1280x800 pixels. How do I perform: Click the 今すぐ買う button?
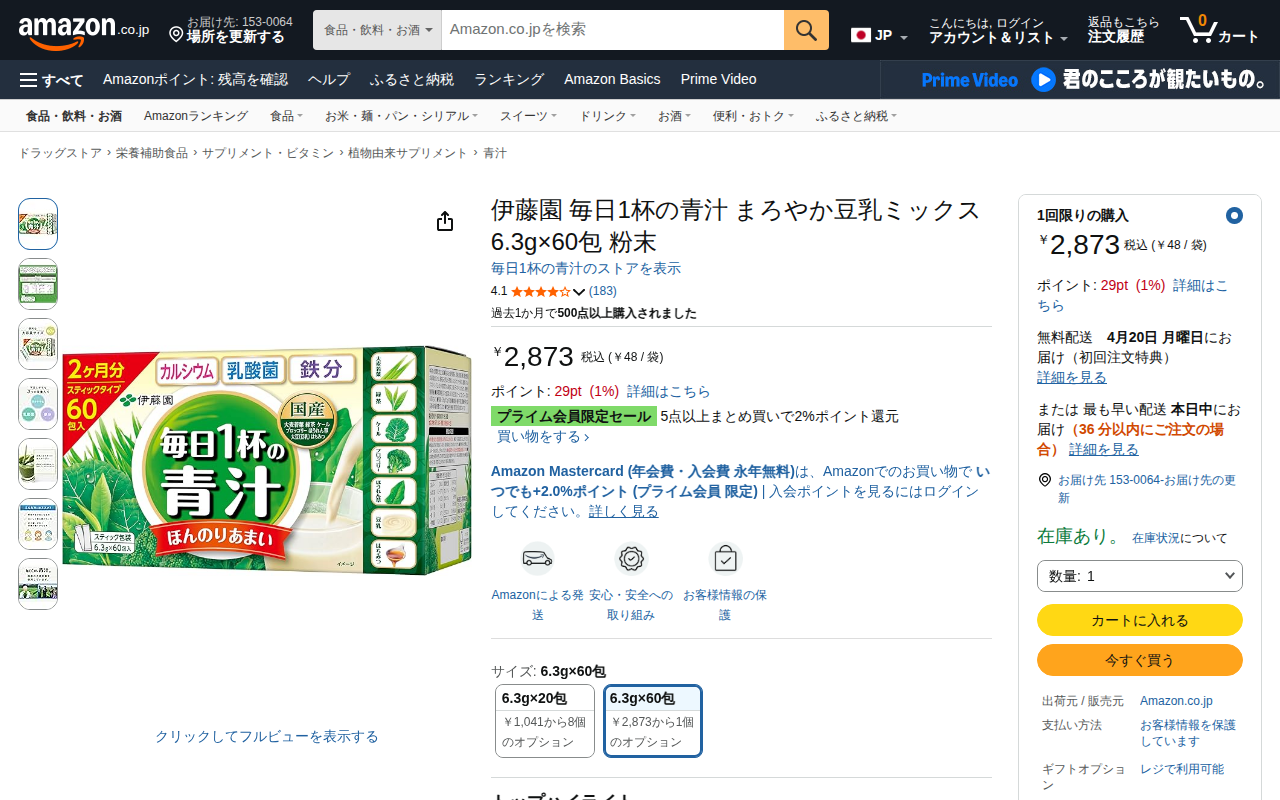[x=1140, y=660]
